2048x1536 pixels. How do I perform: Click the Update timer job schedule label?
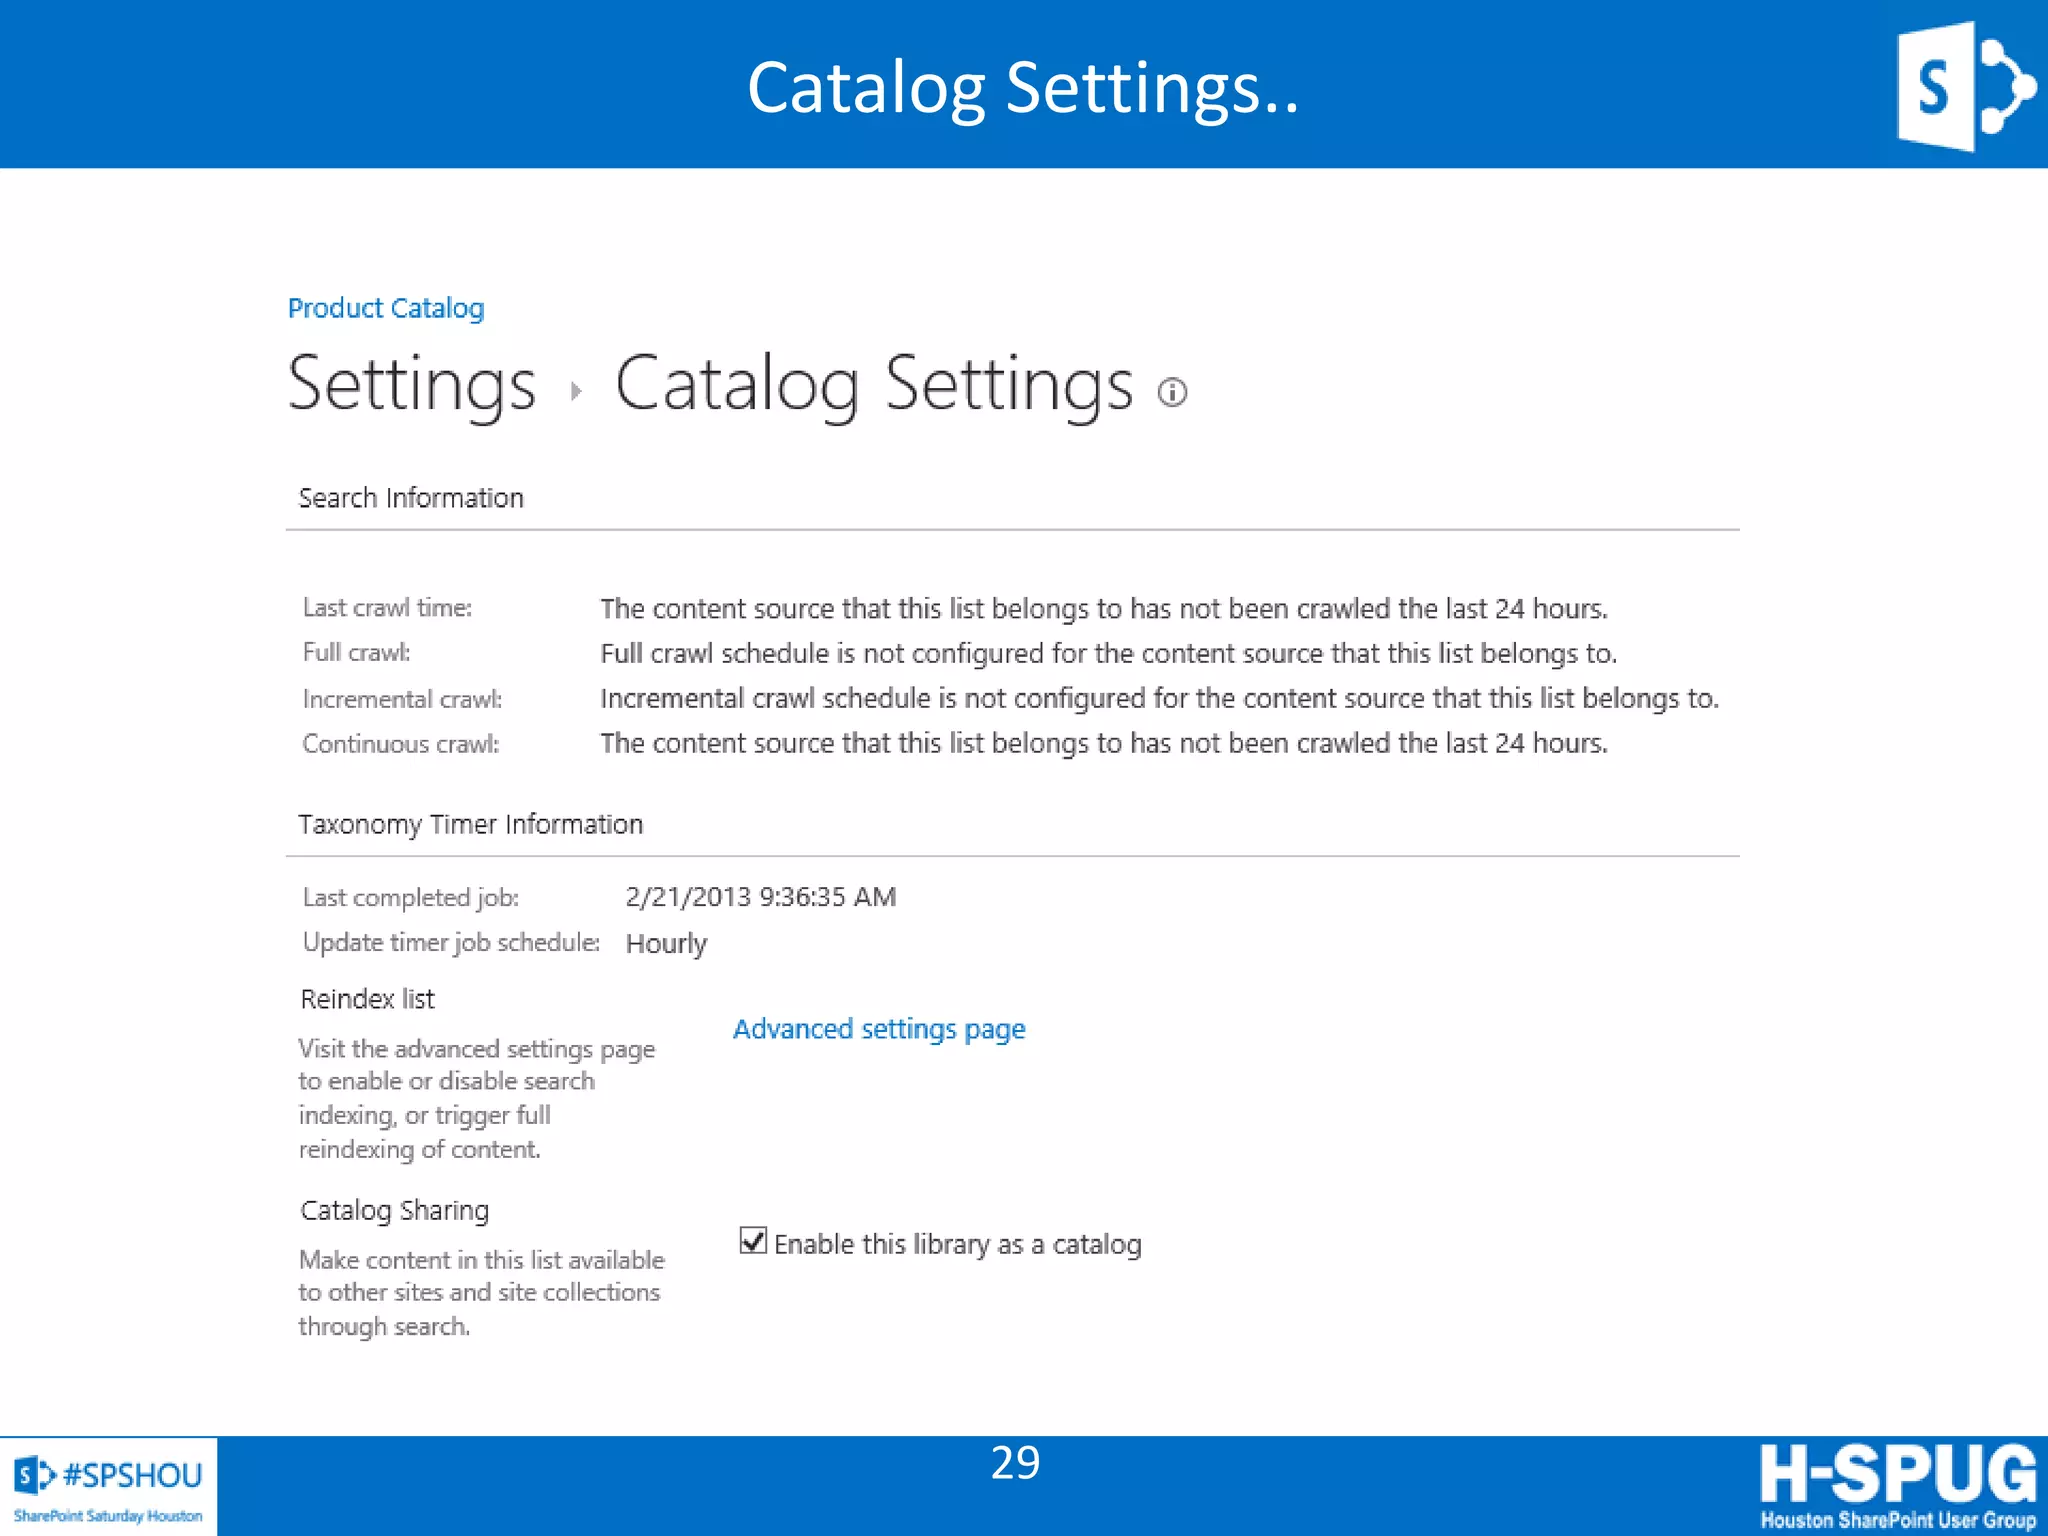click(x=451, y=943)
